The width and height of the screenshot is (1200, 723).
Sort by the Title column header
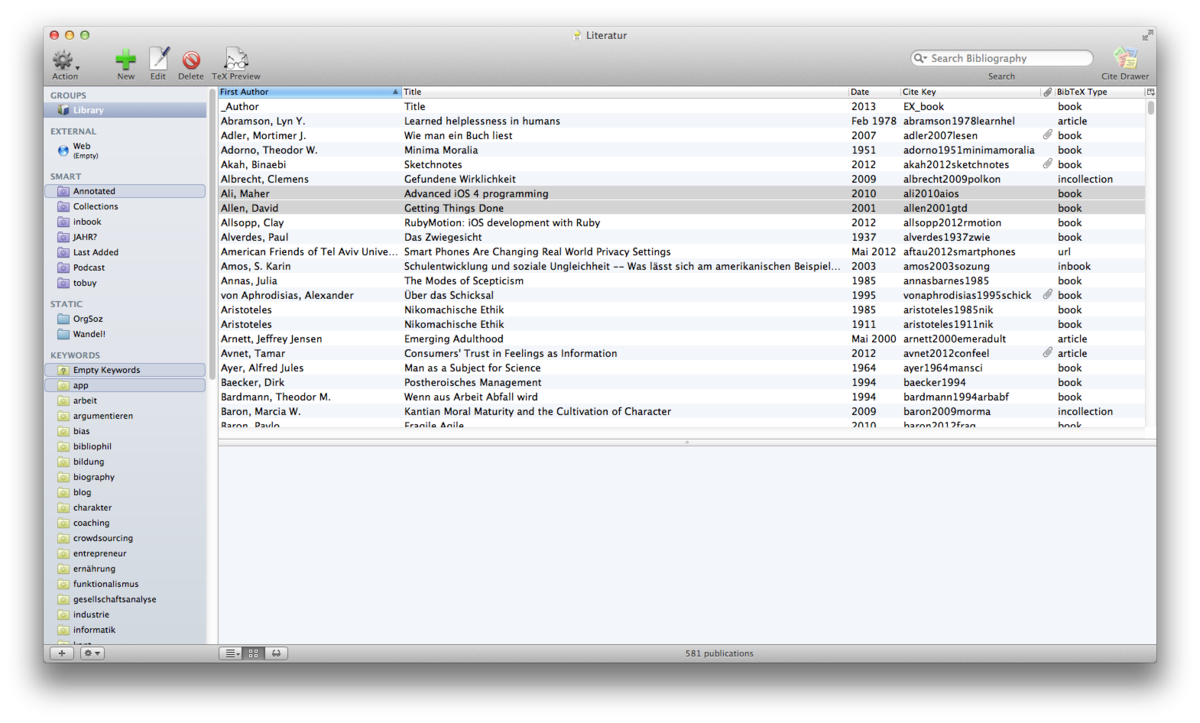(500, 91)
